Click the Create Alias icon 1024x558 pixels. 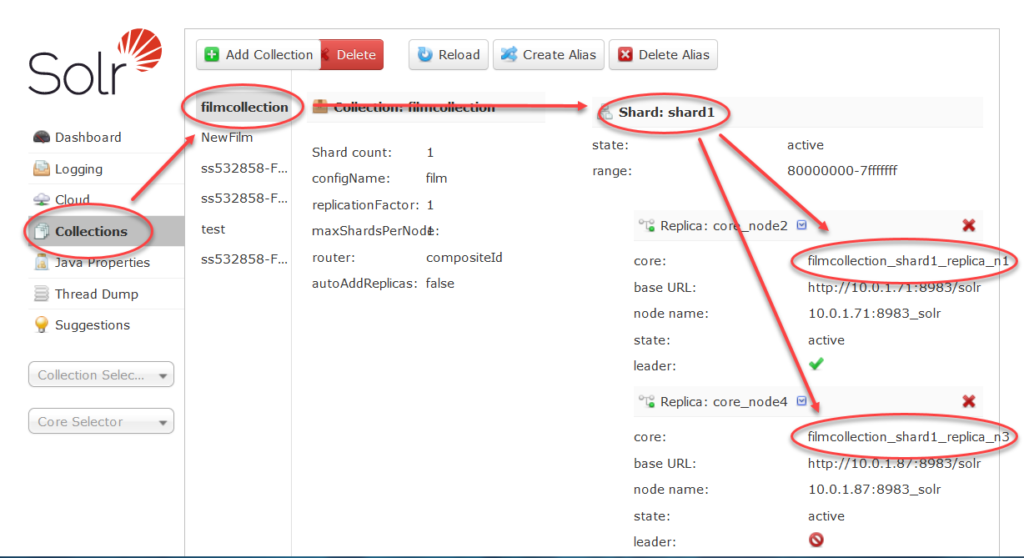pyautogui.click(x=509, y=54)
